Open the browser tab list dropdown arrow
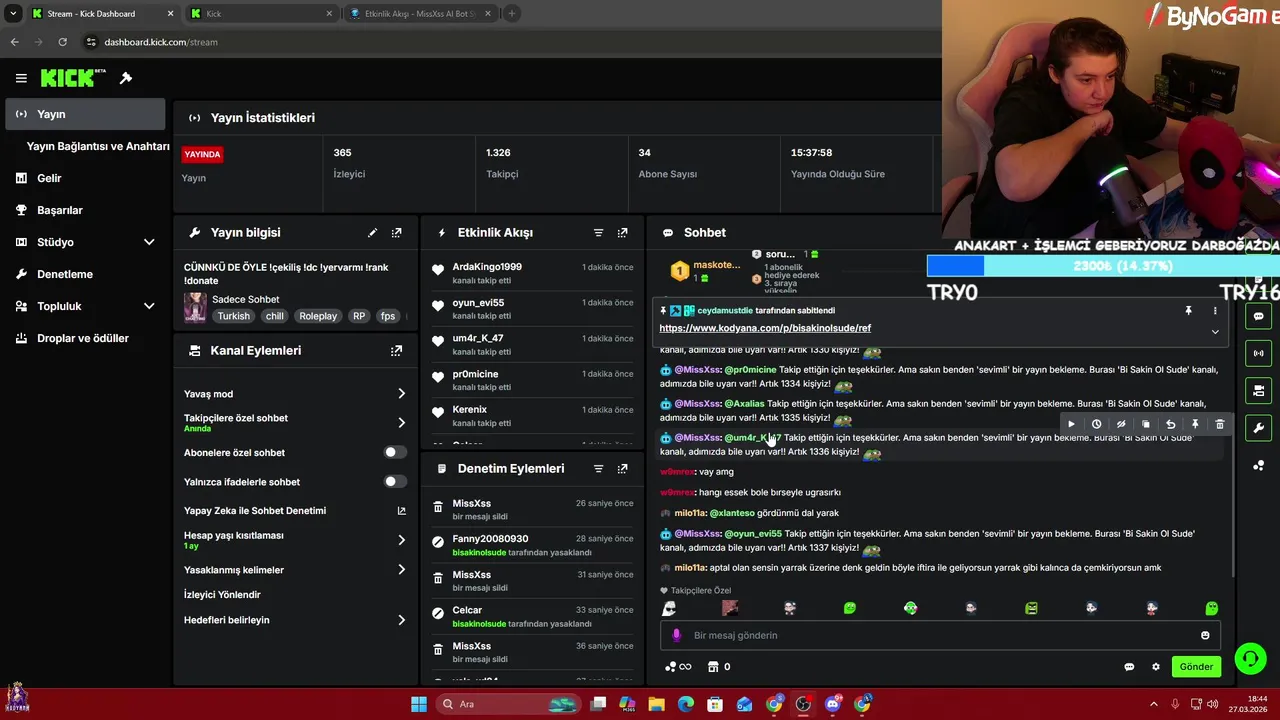This screenshot has width=1280, height=720. coord(13,14)
